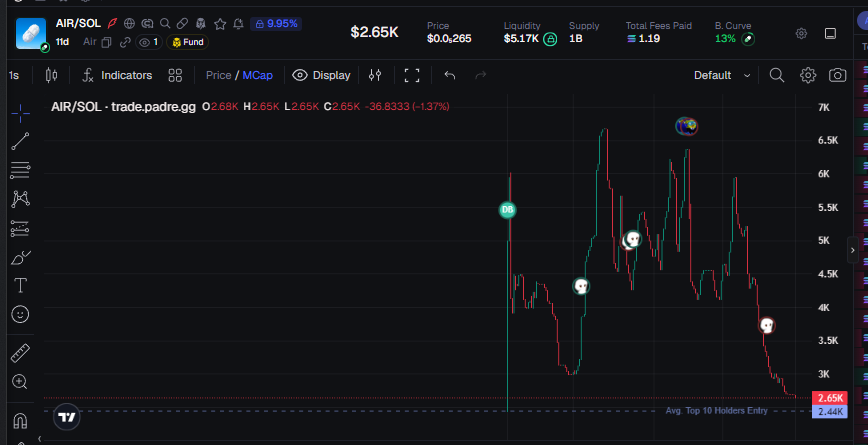The image size is (868, 445).
Task: Click the liquidity lock icon
Action: (x=550, y=39)
